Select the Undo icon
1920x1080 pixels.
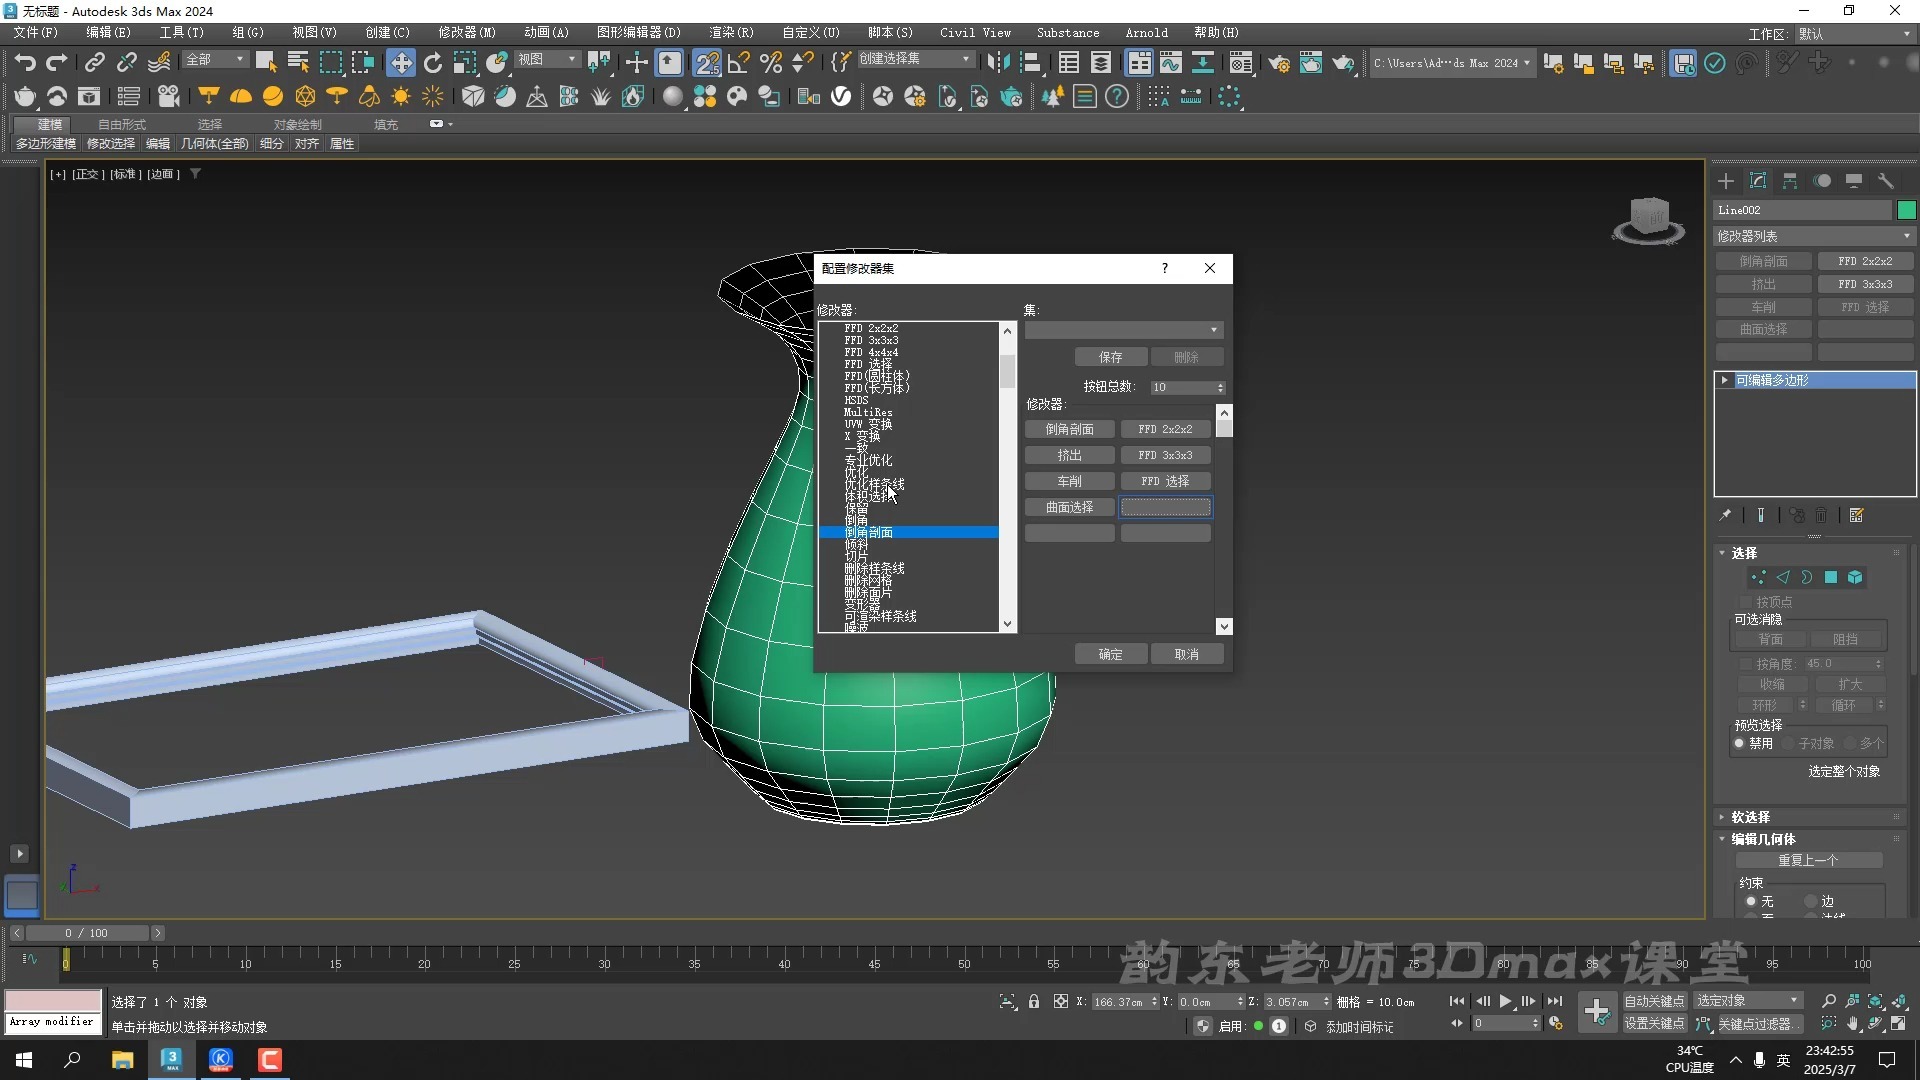25,62
